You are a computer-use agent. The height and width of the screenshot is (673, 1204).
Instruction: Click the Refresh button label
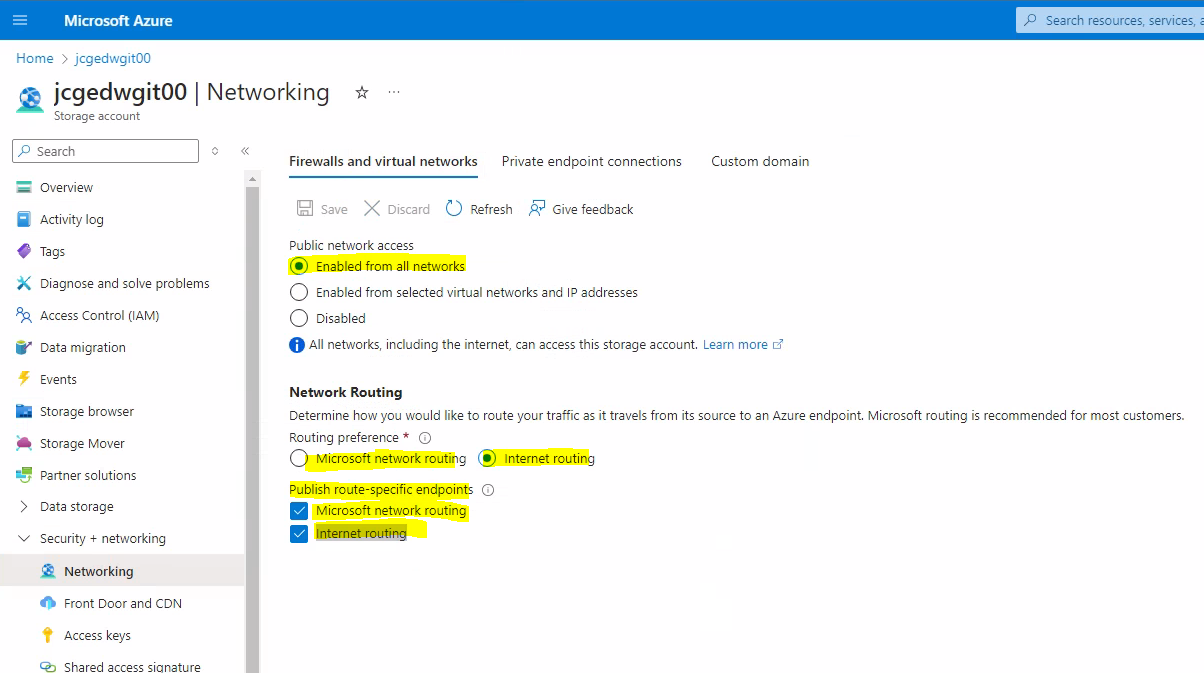tap(491, 209)
